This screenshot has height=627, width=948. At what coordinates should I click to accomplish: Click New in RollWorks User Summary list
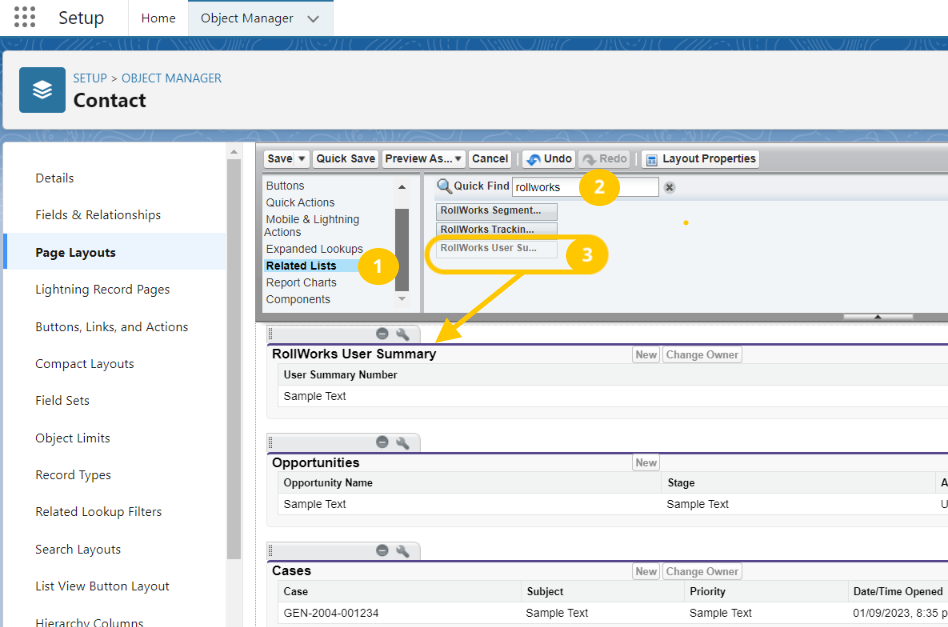point(646,355)
